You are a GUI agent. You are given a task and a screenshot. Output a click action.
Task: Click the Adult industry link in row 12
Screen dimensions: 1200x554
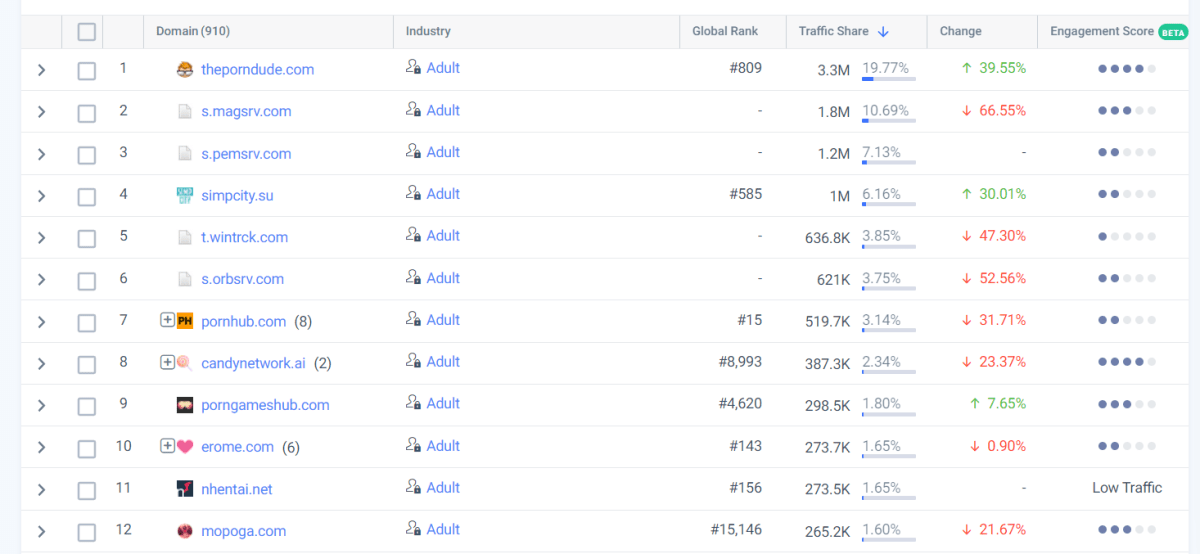point(443,529)
